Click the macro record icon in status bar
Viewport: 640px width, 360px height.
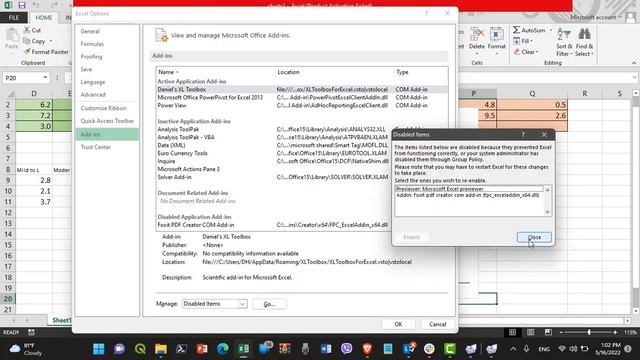click(31, 332)
